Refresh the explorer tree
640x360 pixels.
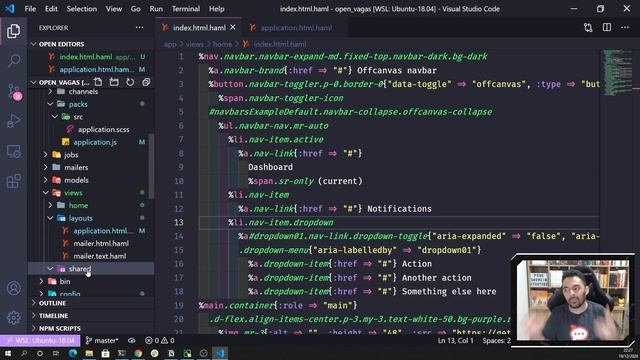[130, 82]
